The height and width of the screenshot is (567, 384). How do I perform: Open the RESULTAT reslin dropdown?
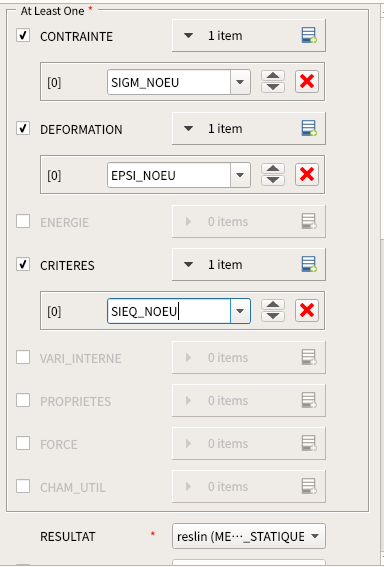pyautogui.click(x=249, y=536)
